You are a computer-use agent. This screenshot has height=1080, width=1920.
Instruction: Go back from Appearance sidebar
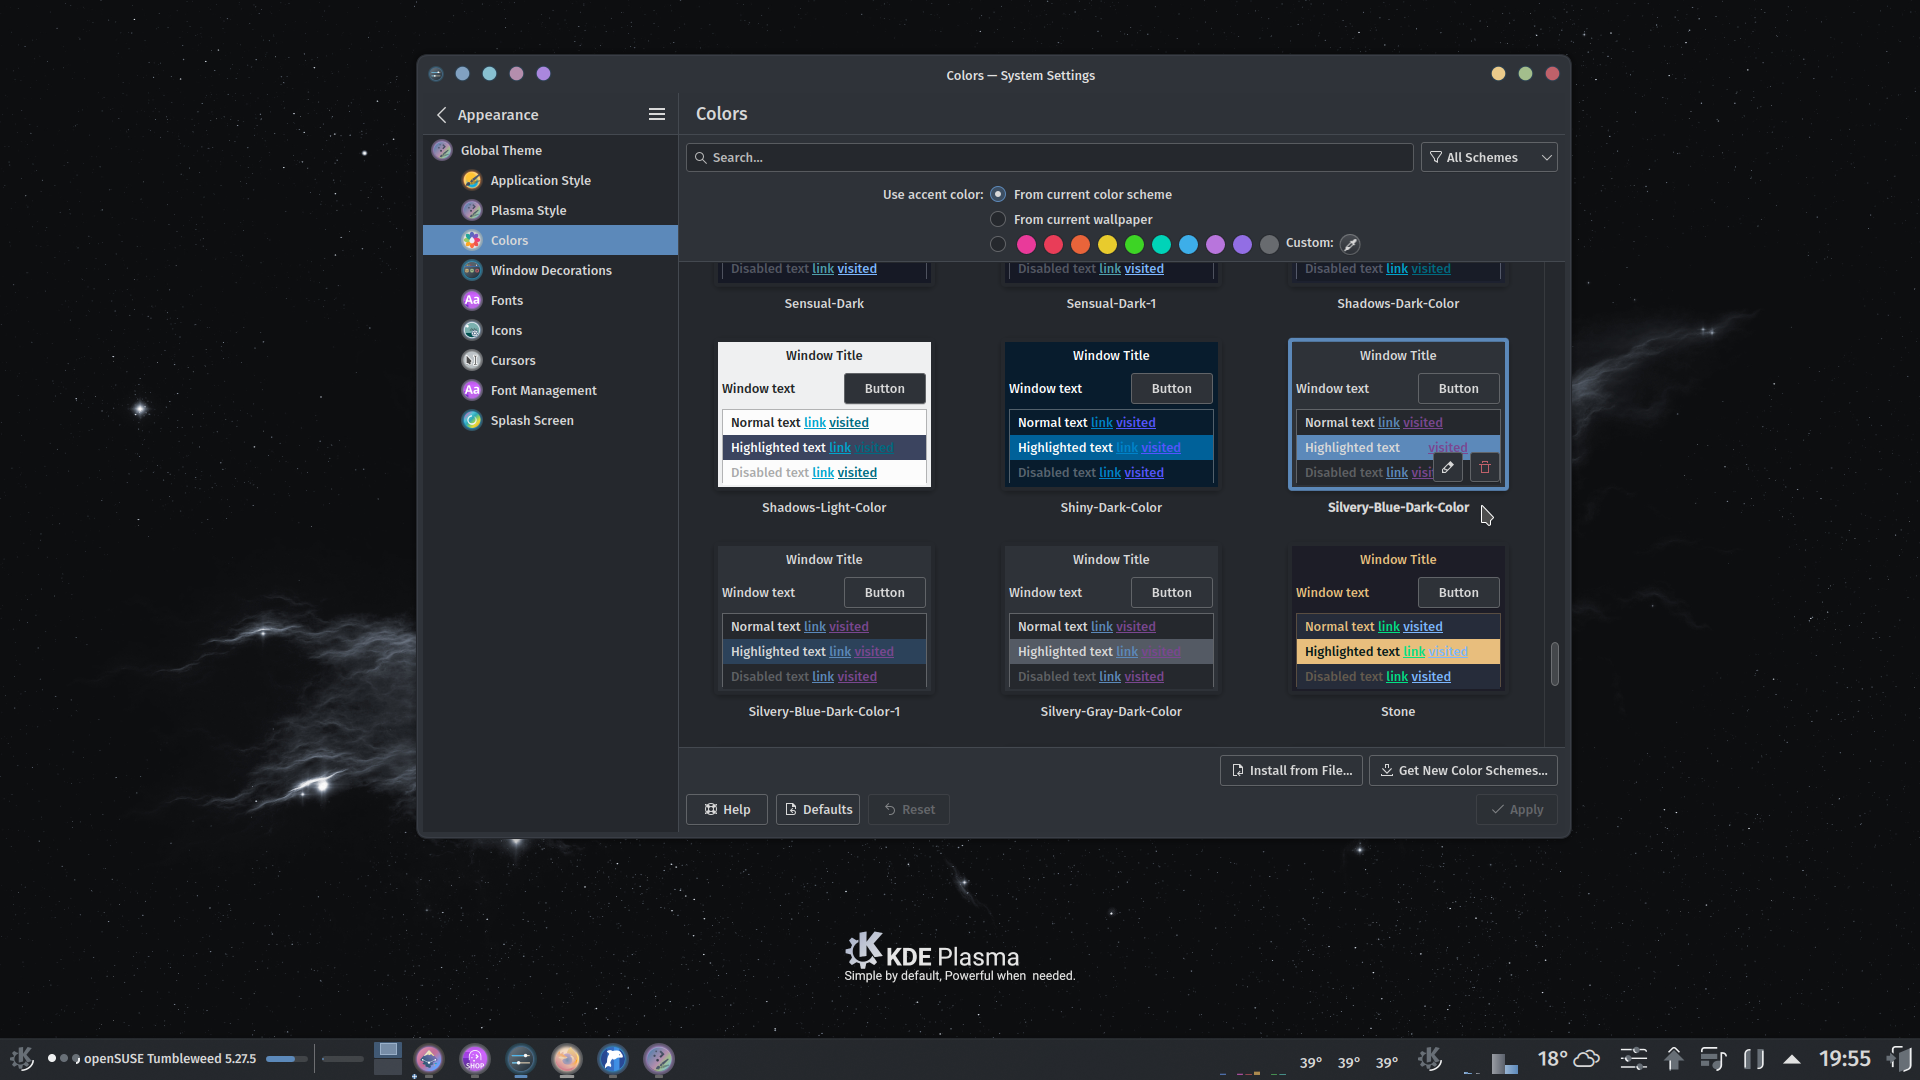coord(442,115)
